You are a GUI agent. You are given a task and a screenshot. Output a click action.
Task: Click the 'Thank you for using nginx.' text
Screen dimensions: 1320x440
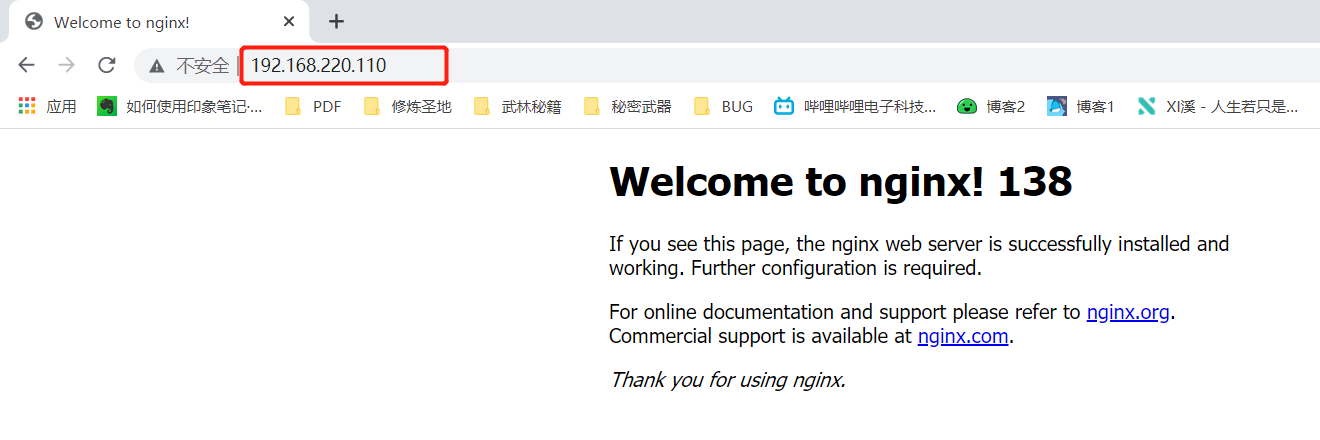tap(728, 380)
